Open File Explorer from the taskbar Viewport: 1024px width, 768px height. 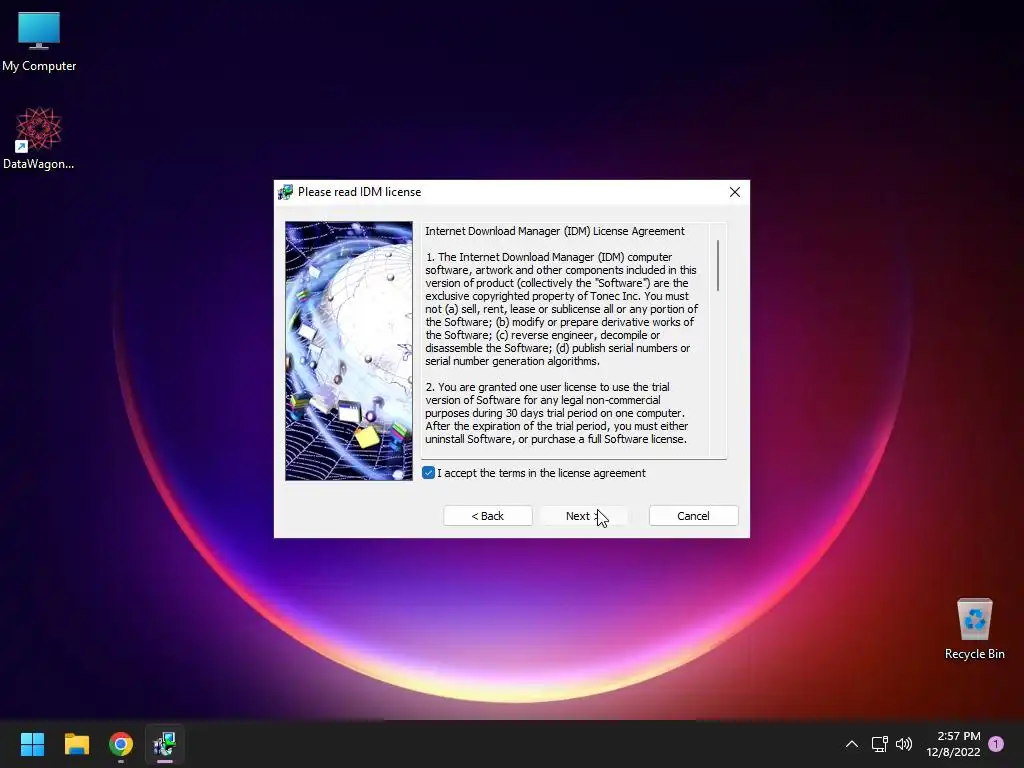pos(76,744)
